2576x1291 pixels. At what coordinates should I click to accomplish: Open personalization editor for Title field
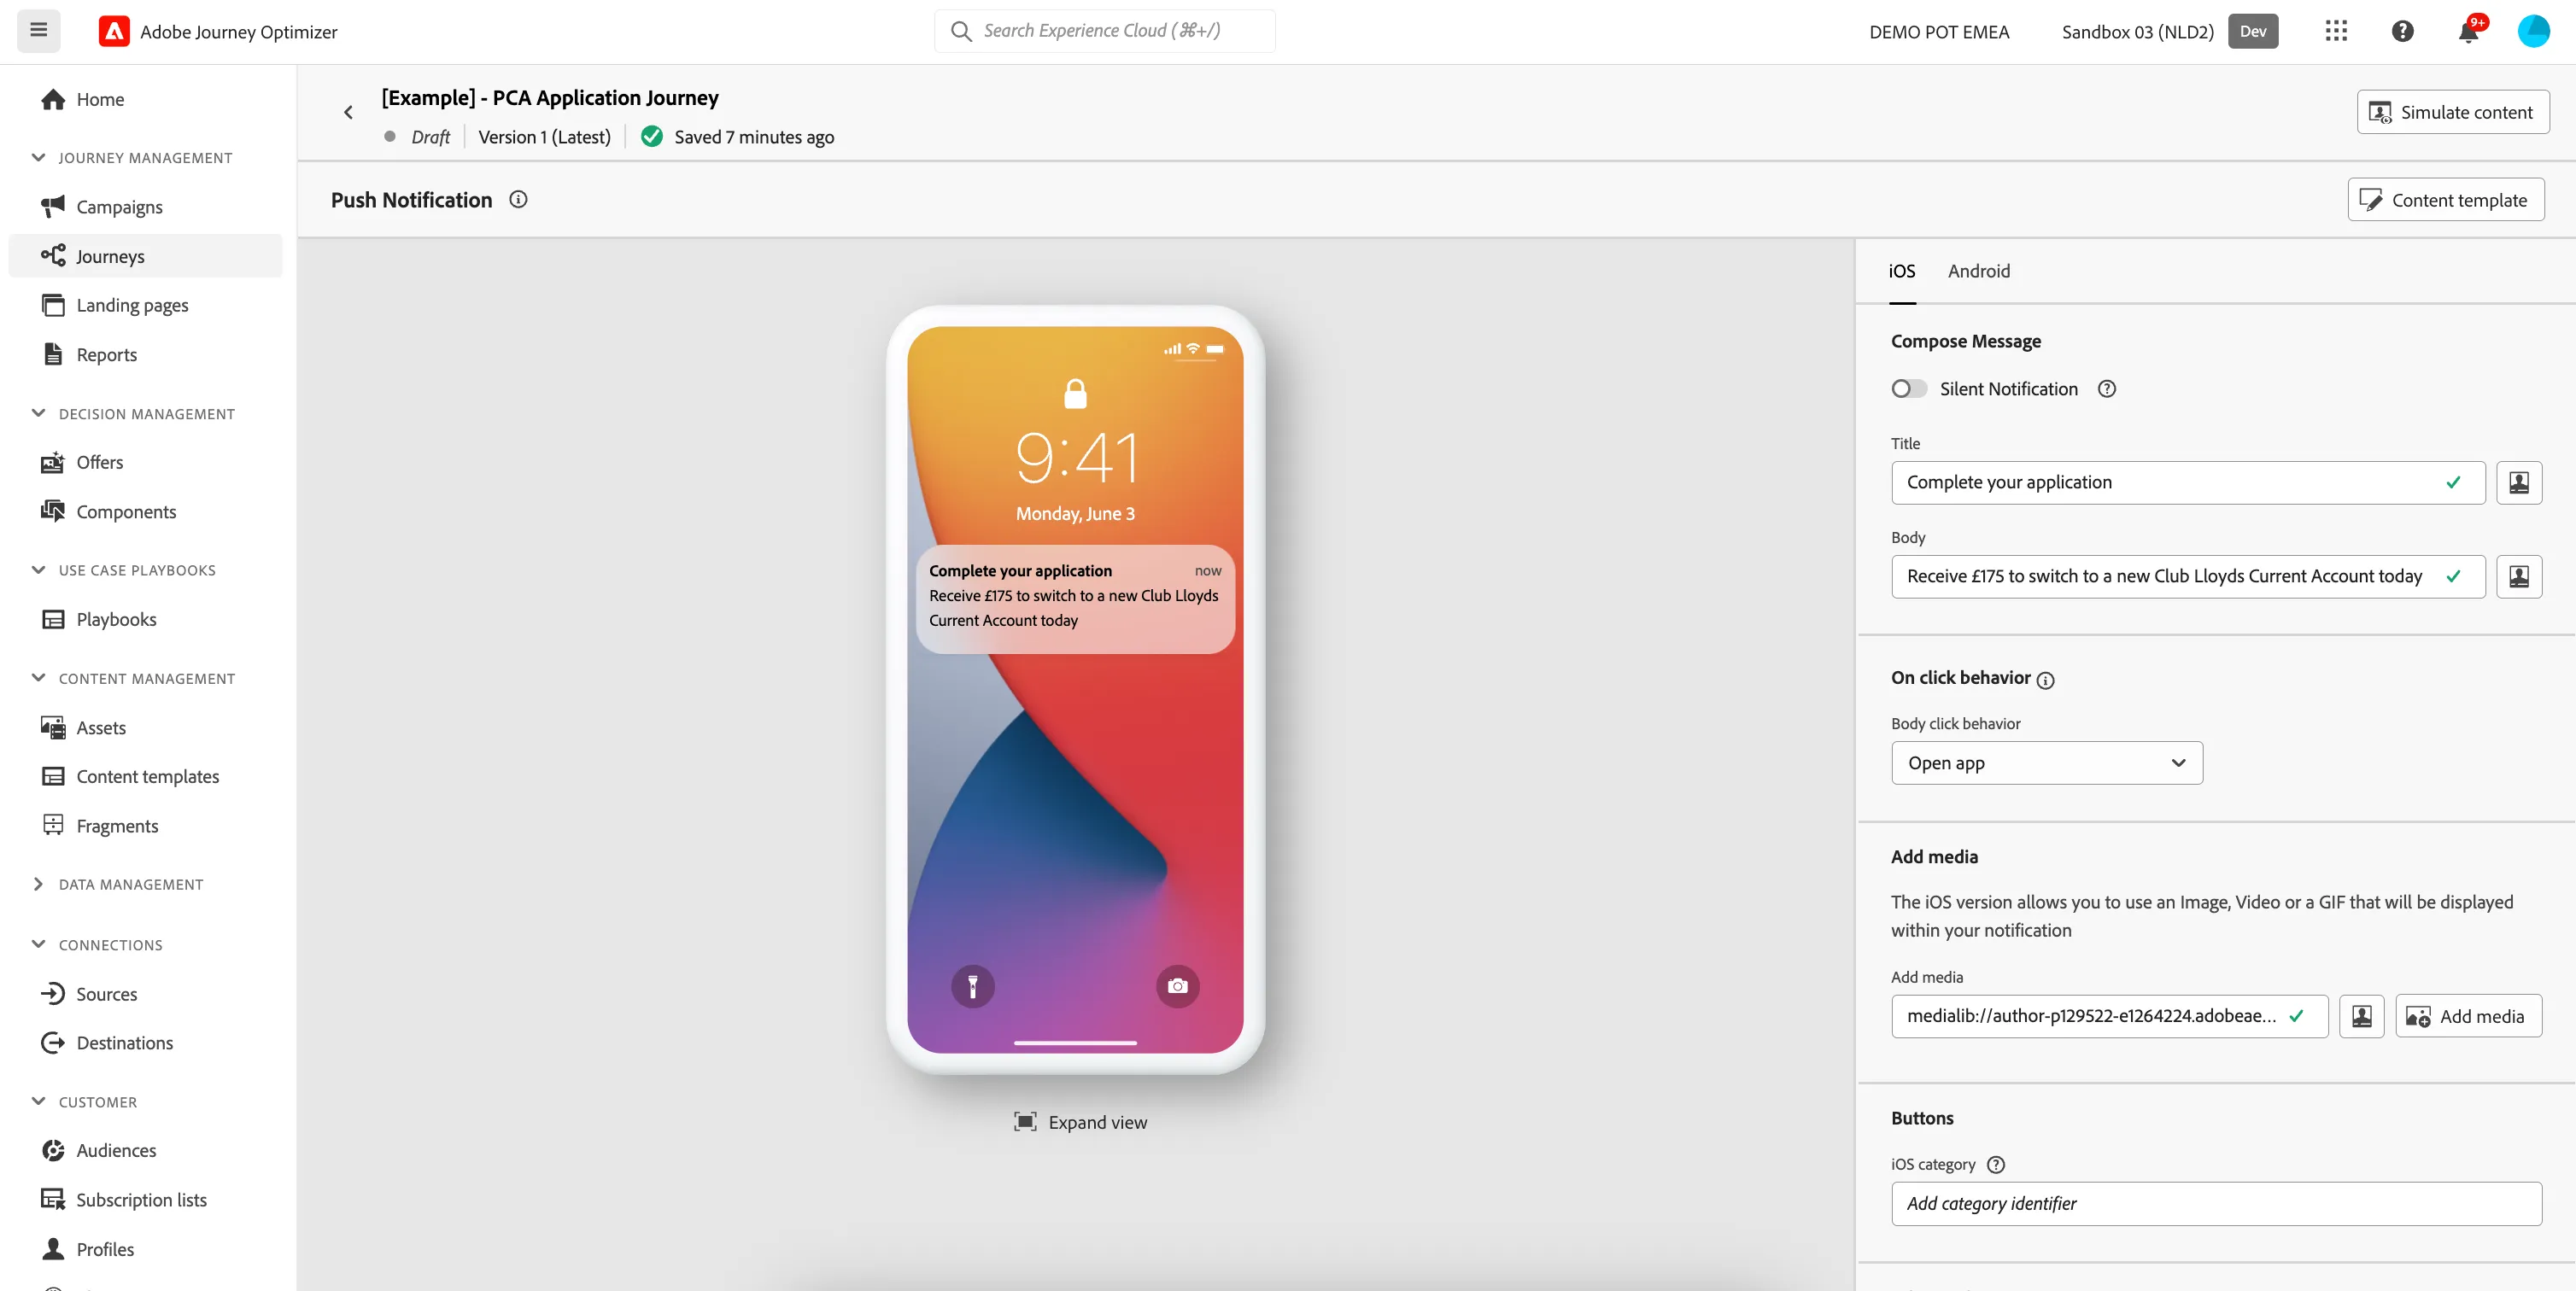point(2518,483)
